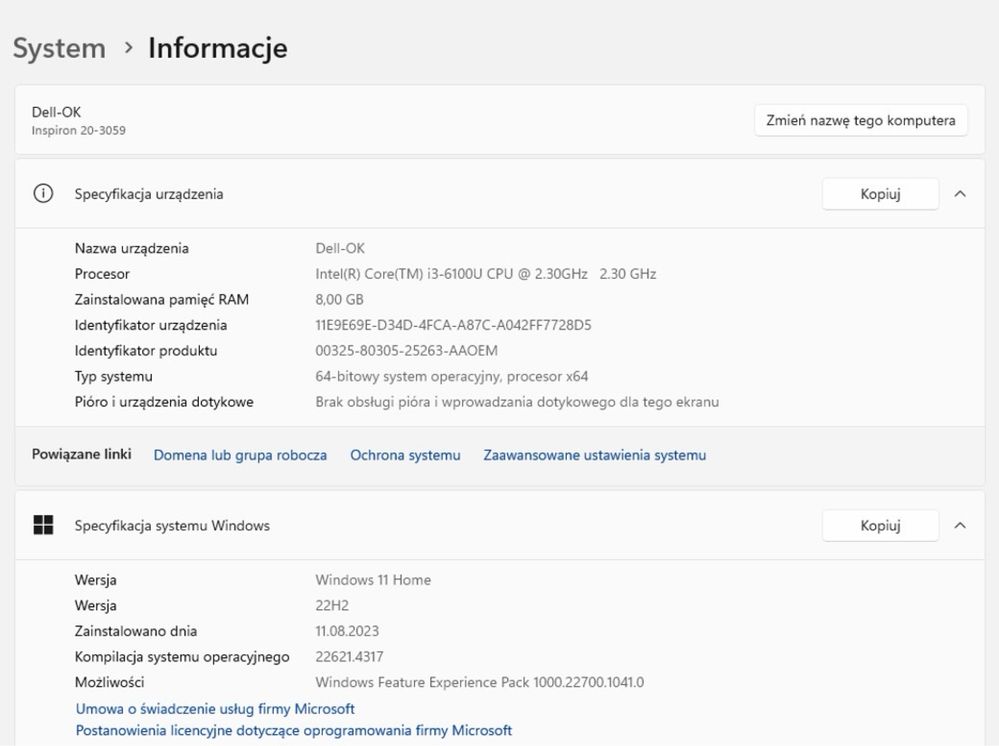
Task: Select the Windows Feature Experience Pack value
Action: tap(480, 682)
